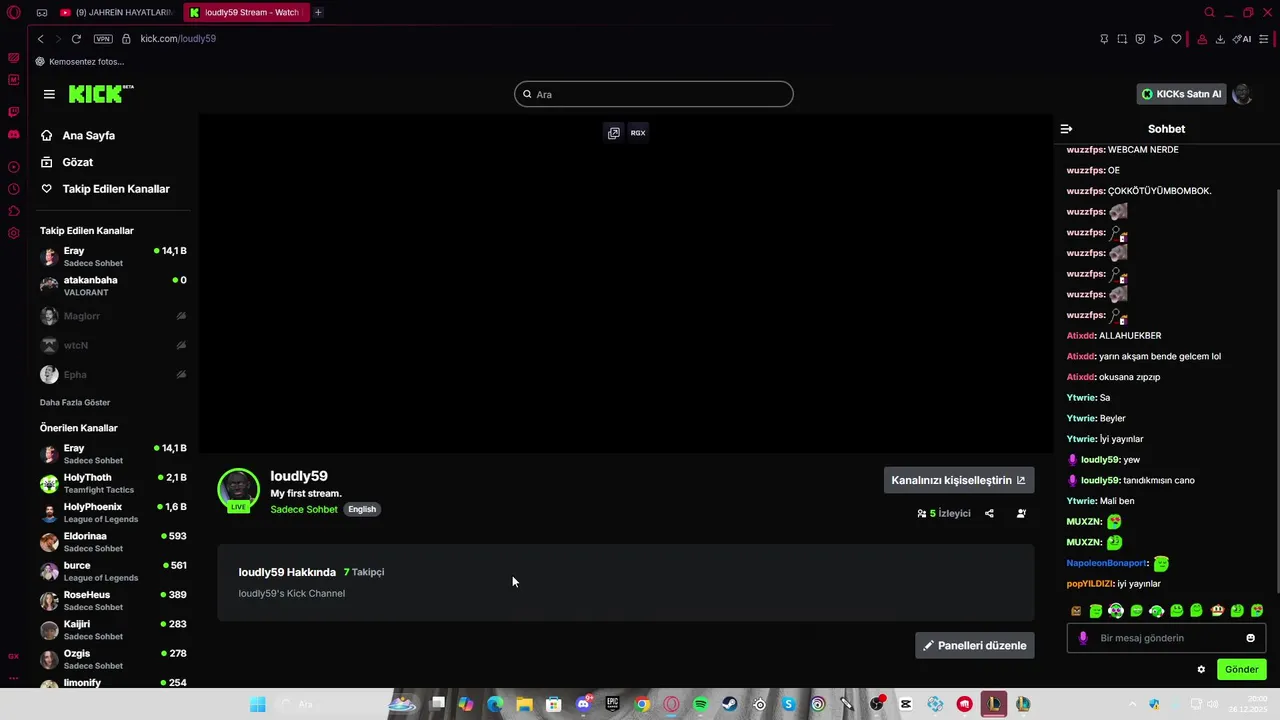This screenshot has width=1280, height=720.
Task: Reload the page in Opera
Action: 76,39
